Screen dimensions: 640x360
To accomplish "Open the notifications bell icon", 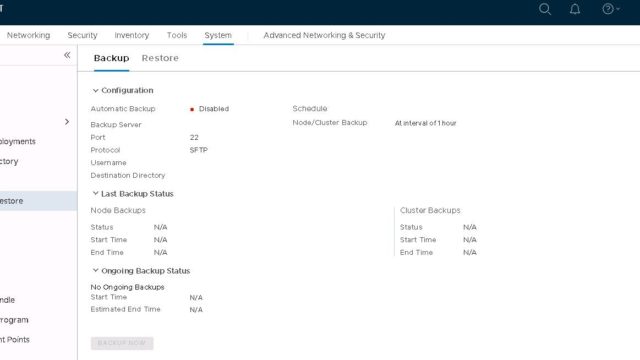I will tap(575, 9).
